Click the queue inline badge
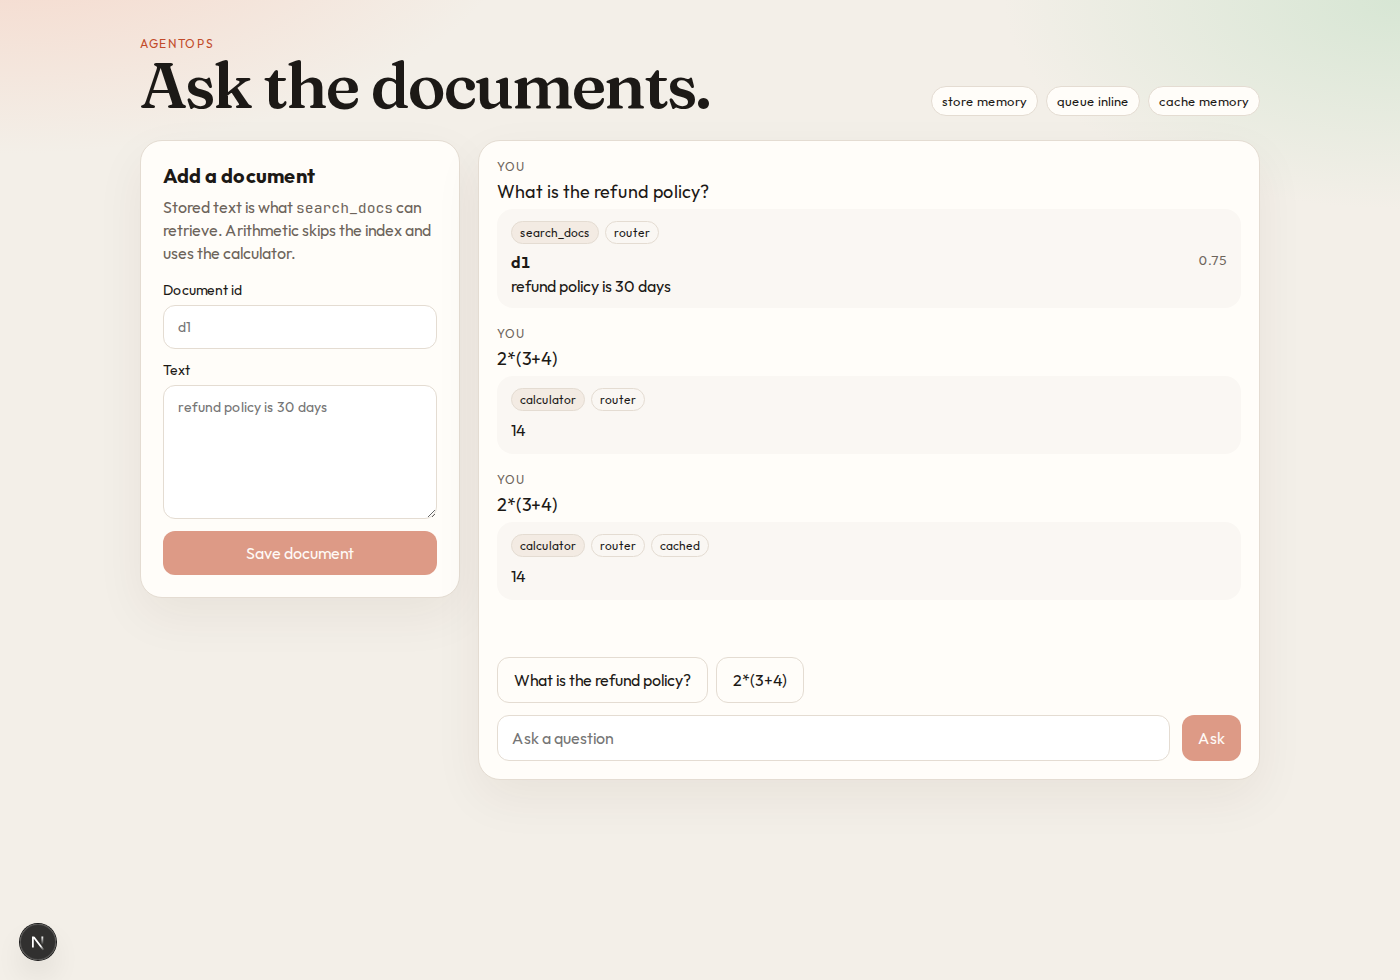The height and width of the screenshot is (980, 1400). coord(1092,101)
